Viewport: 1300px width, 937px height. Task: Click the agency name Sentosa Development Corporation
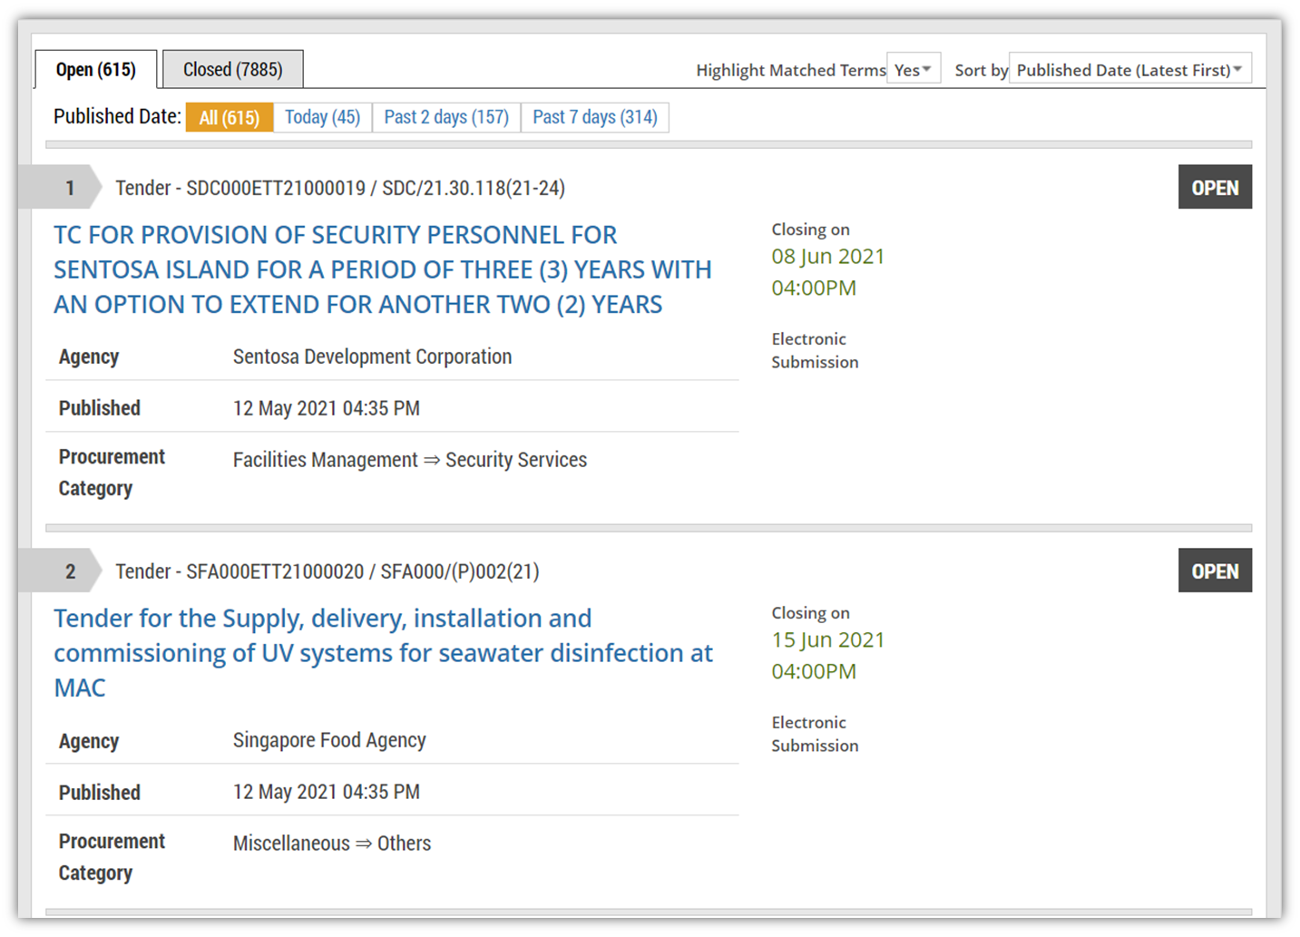pos(372,356)
